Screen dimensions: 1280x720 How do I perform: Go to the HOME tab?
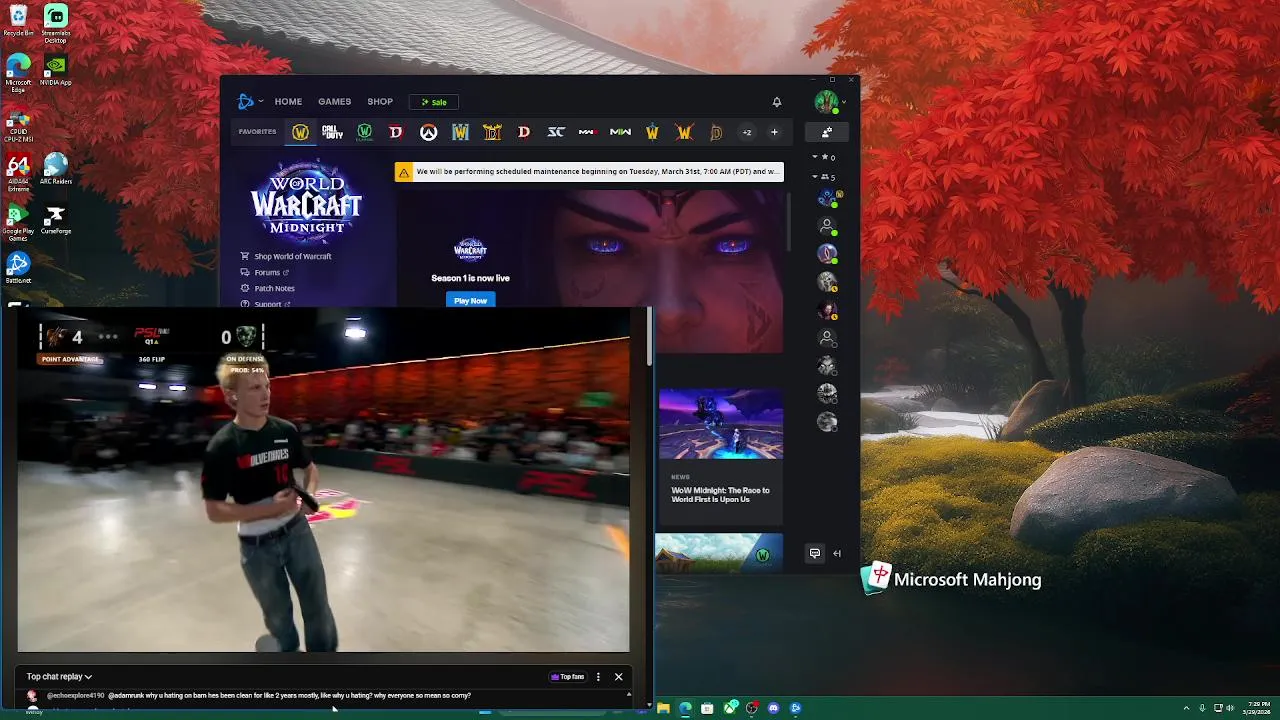[x=288, y=101]
